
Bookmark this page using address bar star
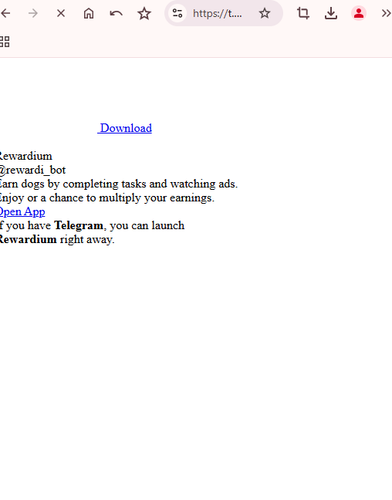coord(265,13)
